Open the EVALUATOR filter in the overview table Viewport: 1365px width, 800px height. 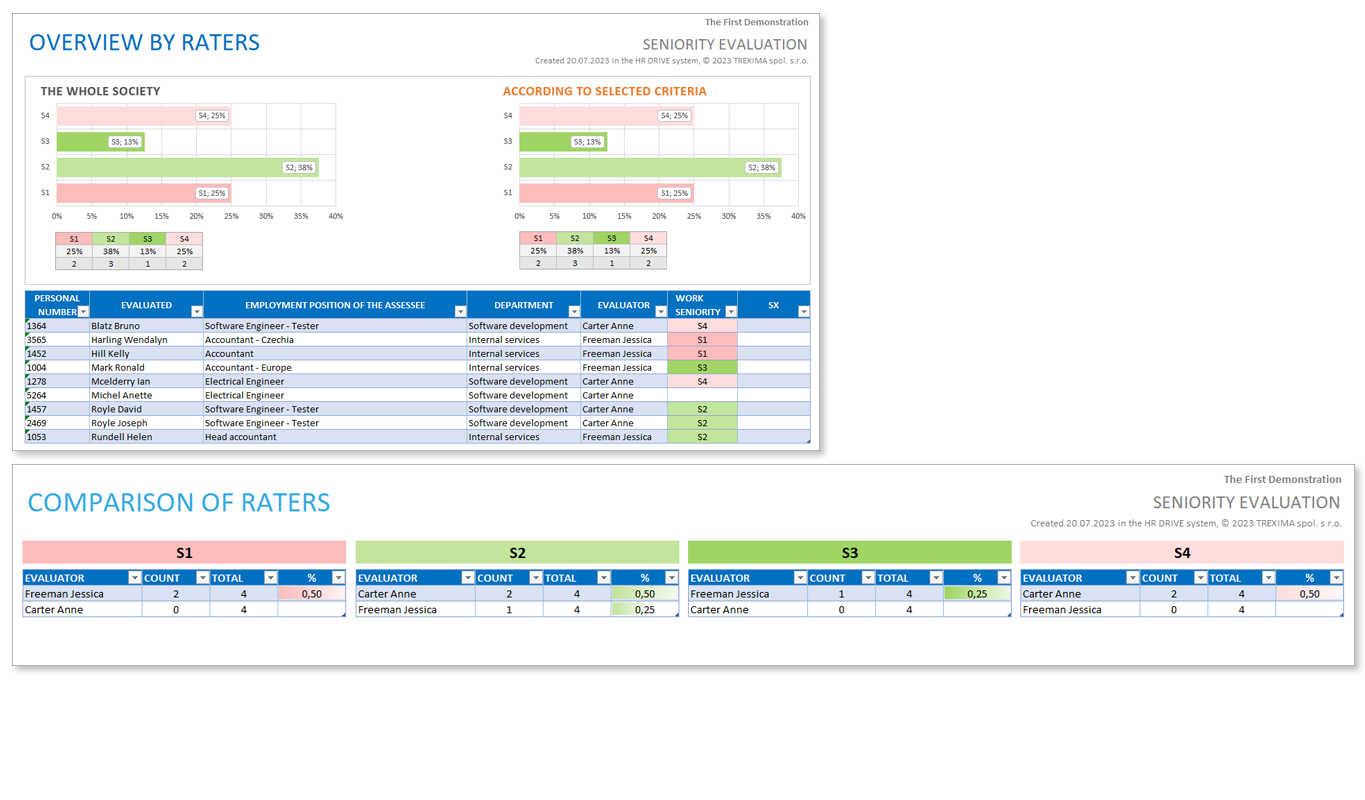click(x=660, y=311)
